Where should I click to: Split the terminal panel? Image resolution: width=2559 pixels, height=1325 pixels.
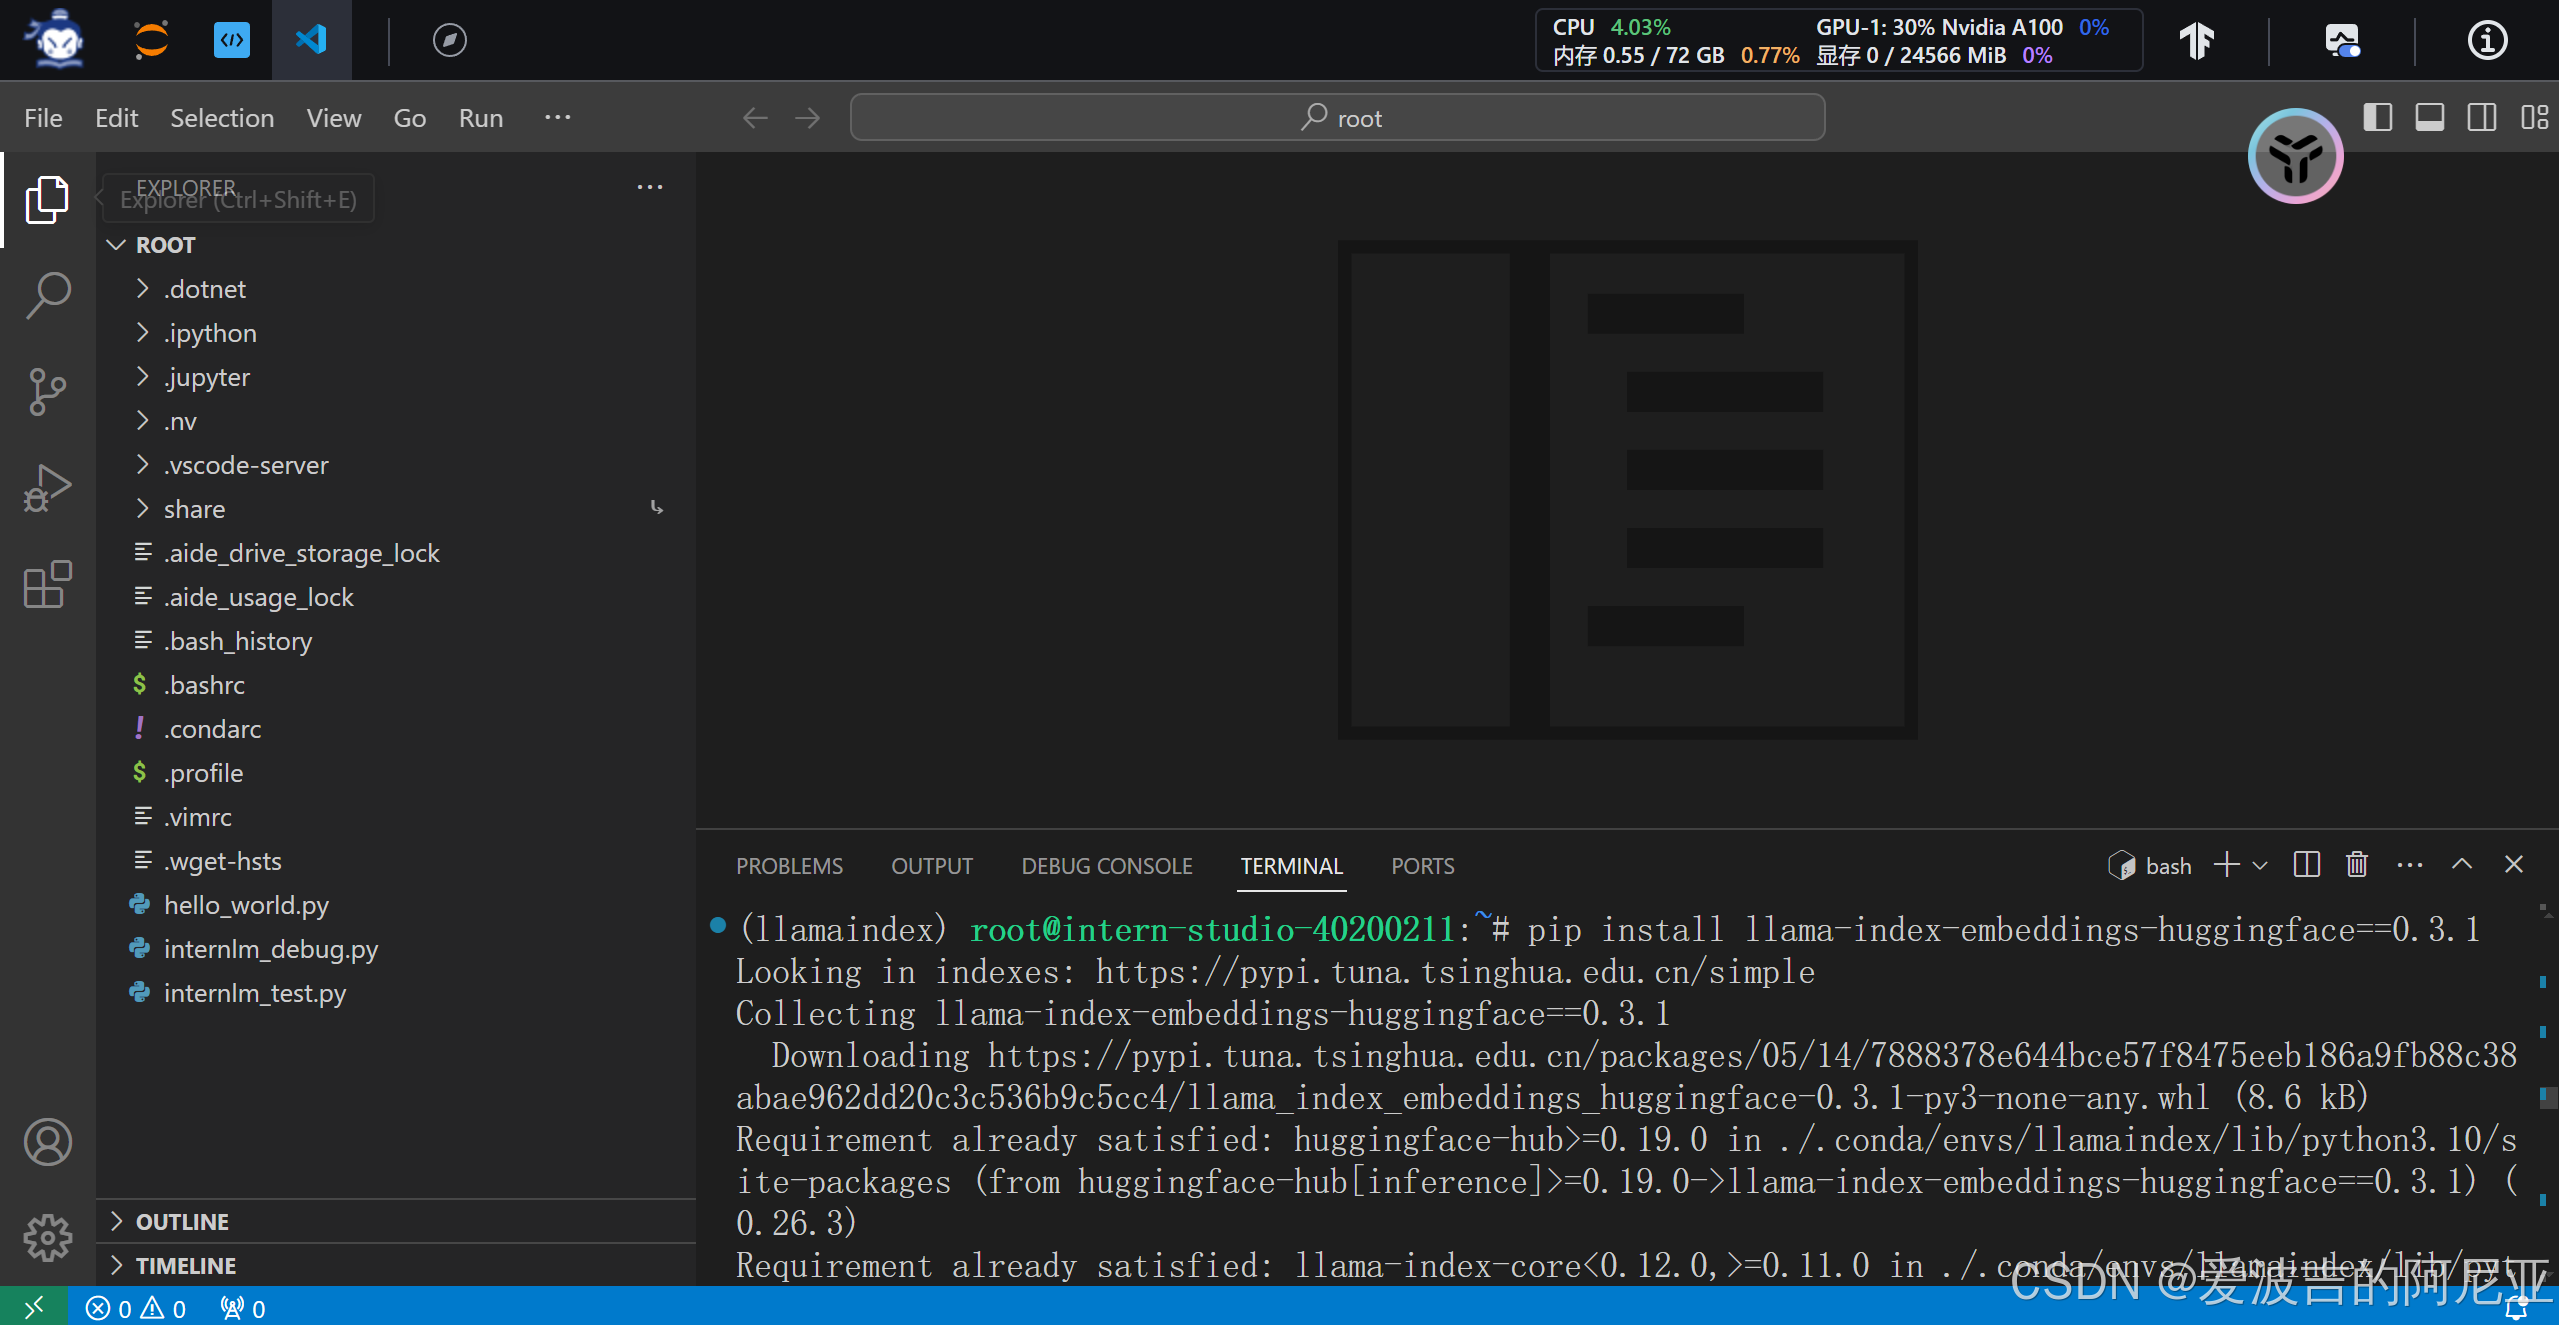[x=2306, y=865]
